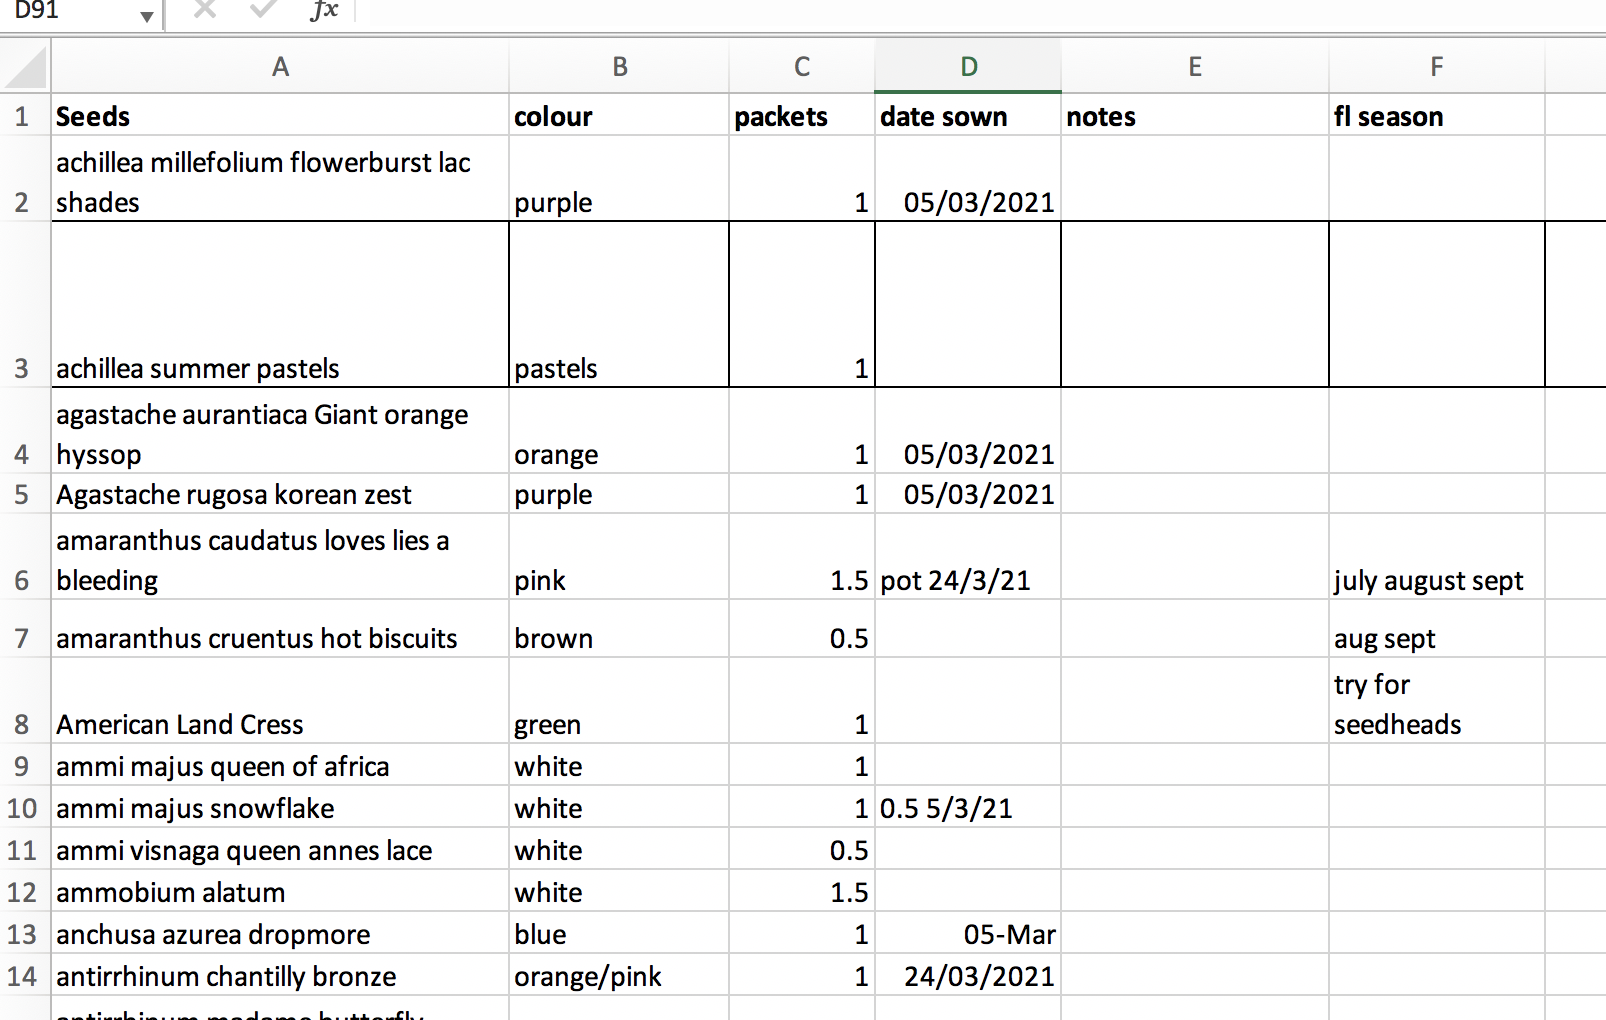Select column F header
1606x1020 pixels.
tap(1436, 67)
